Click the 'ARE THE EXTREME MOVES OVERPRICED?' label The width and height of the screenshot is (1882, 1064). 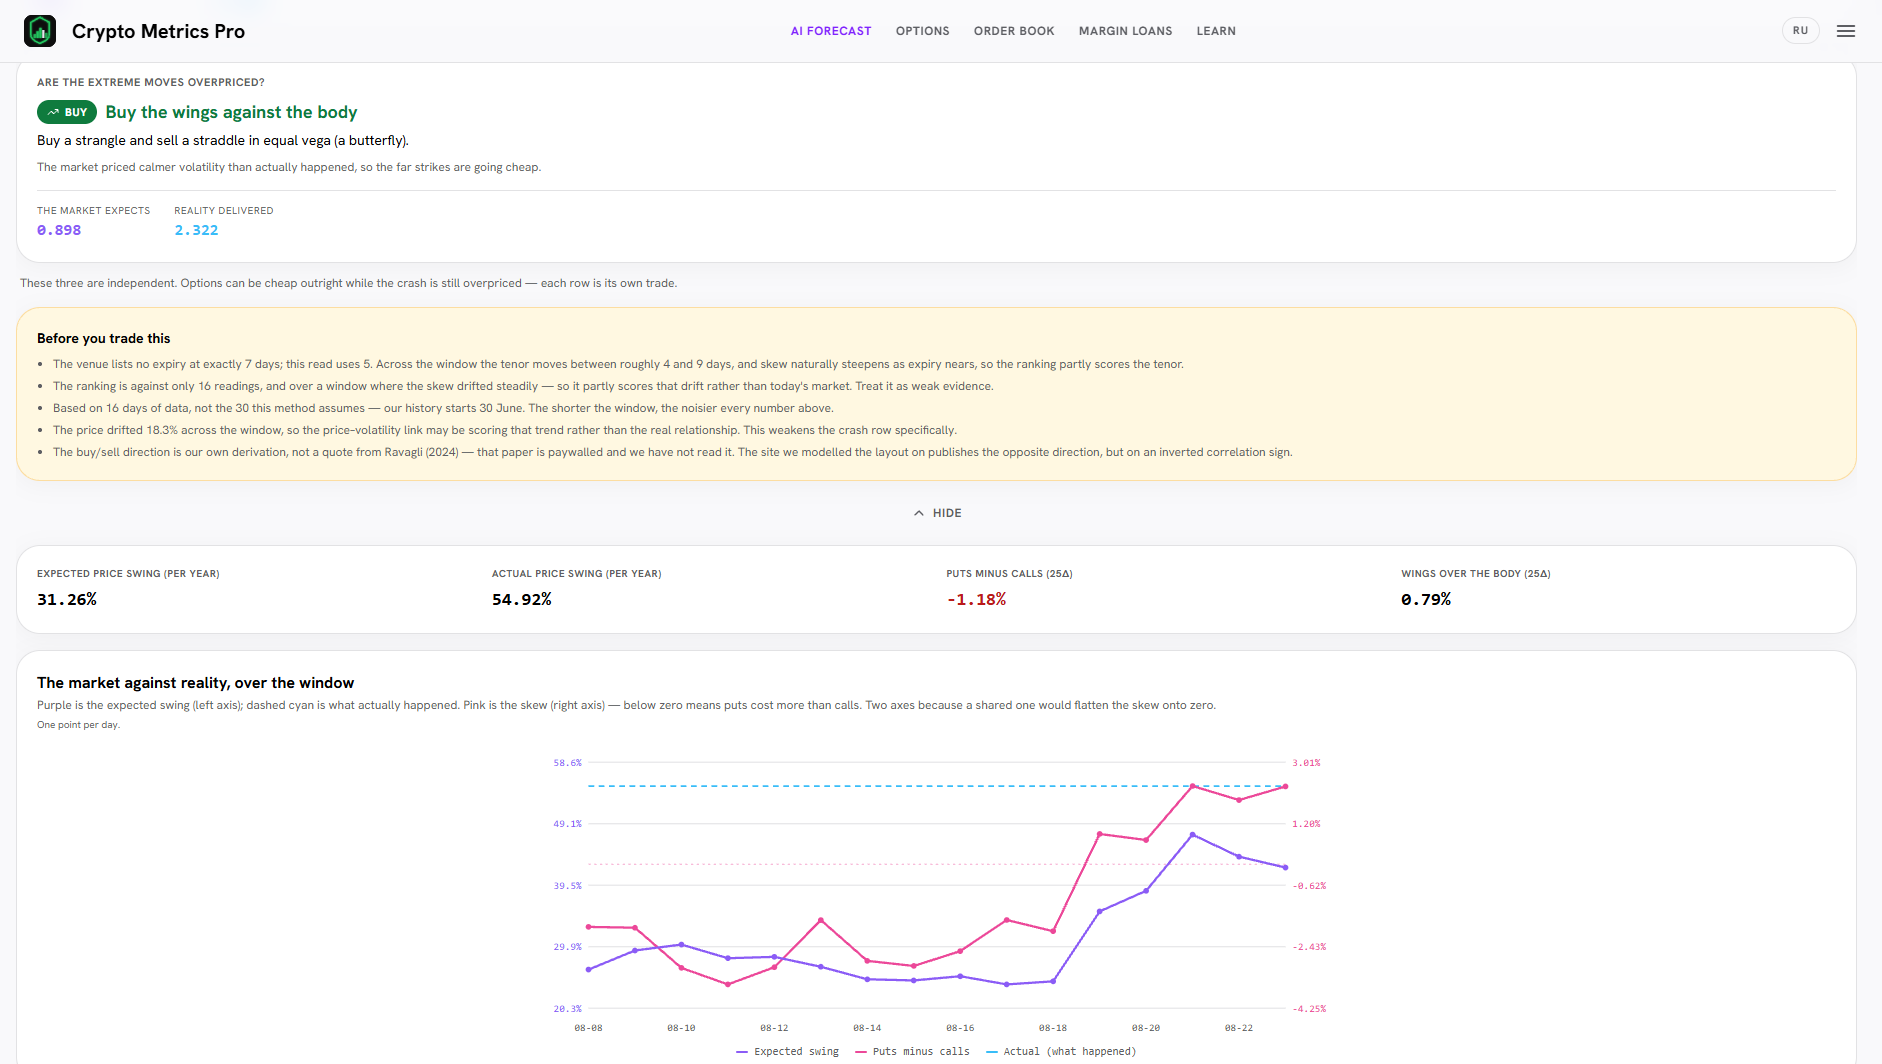tap(151, 82)
